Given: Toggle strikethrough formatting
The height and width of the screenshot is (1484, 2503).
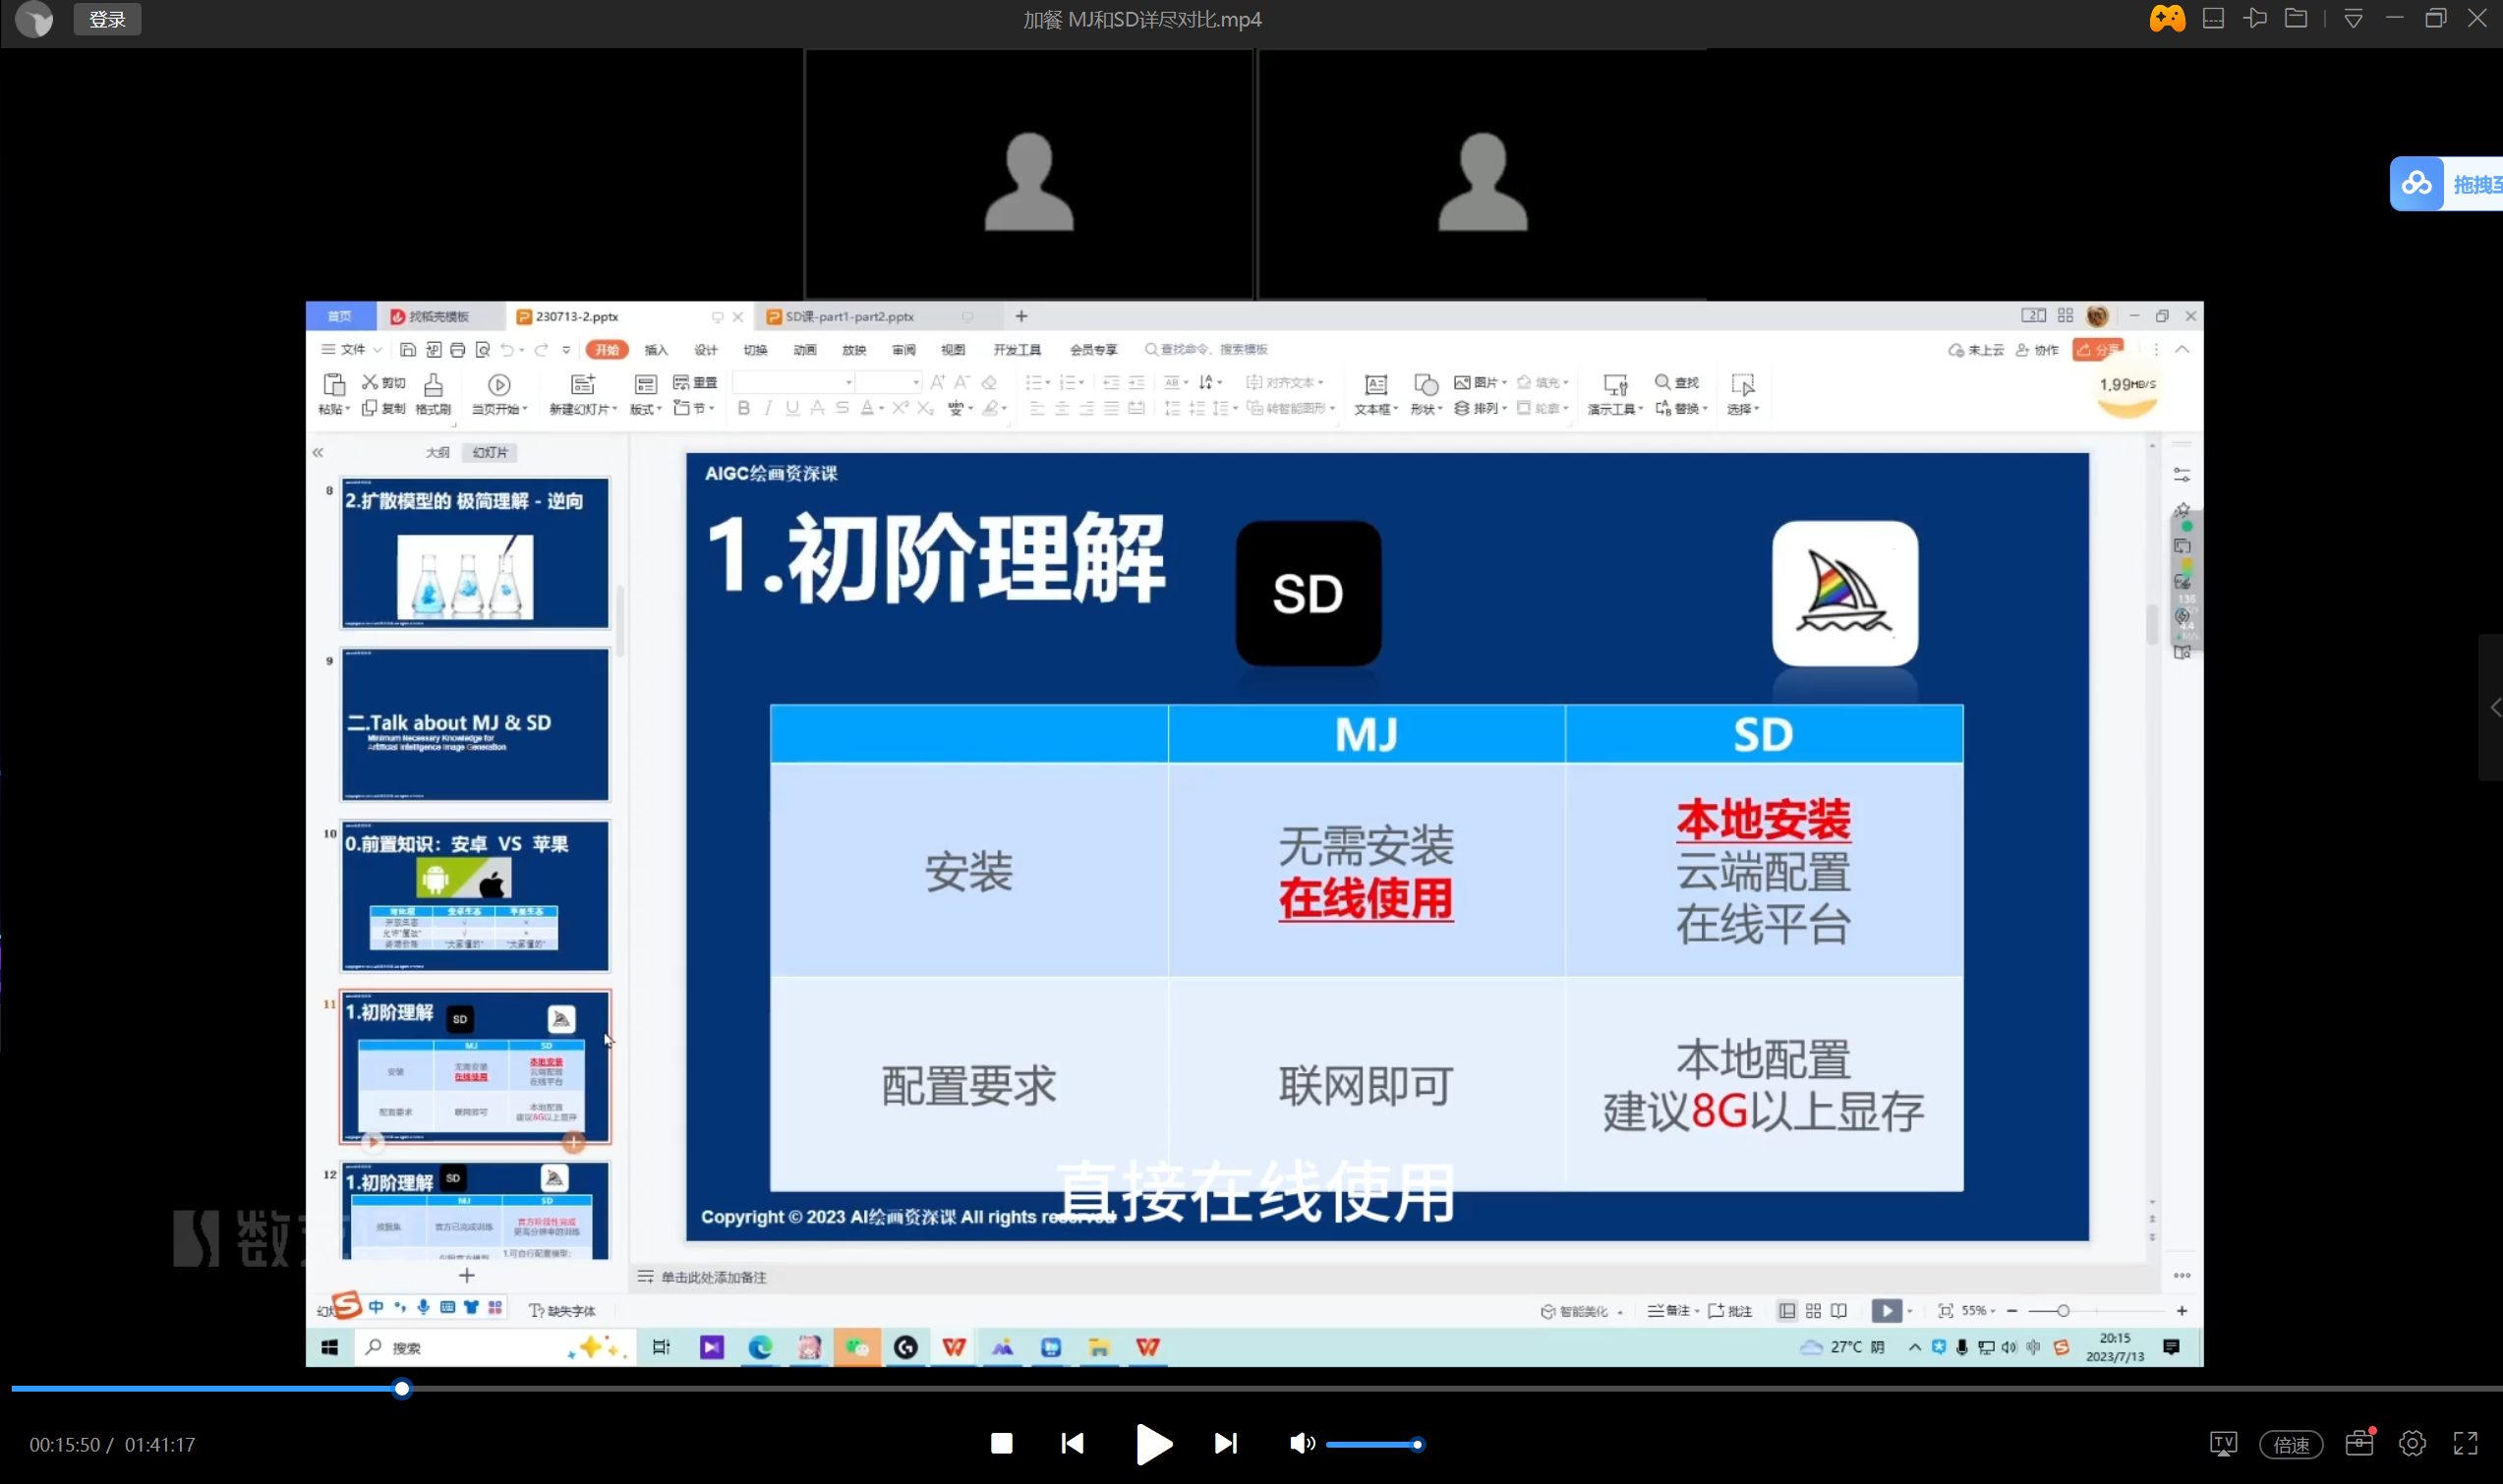Looking at the screenshot, I should tap(842, 408).
